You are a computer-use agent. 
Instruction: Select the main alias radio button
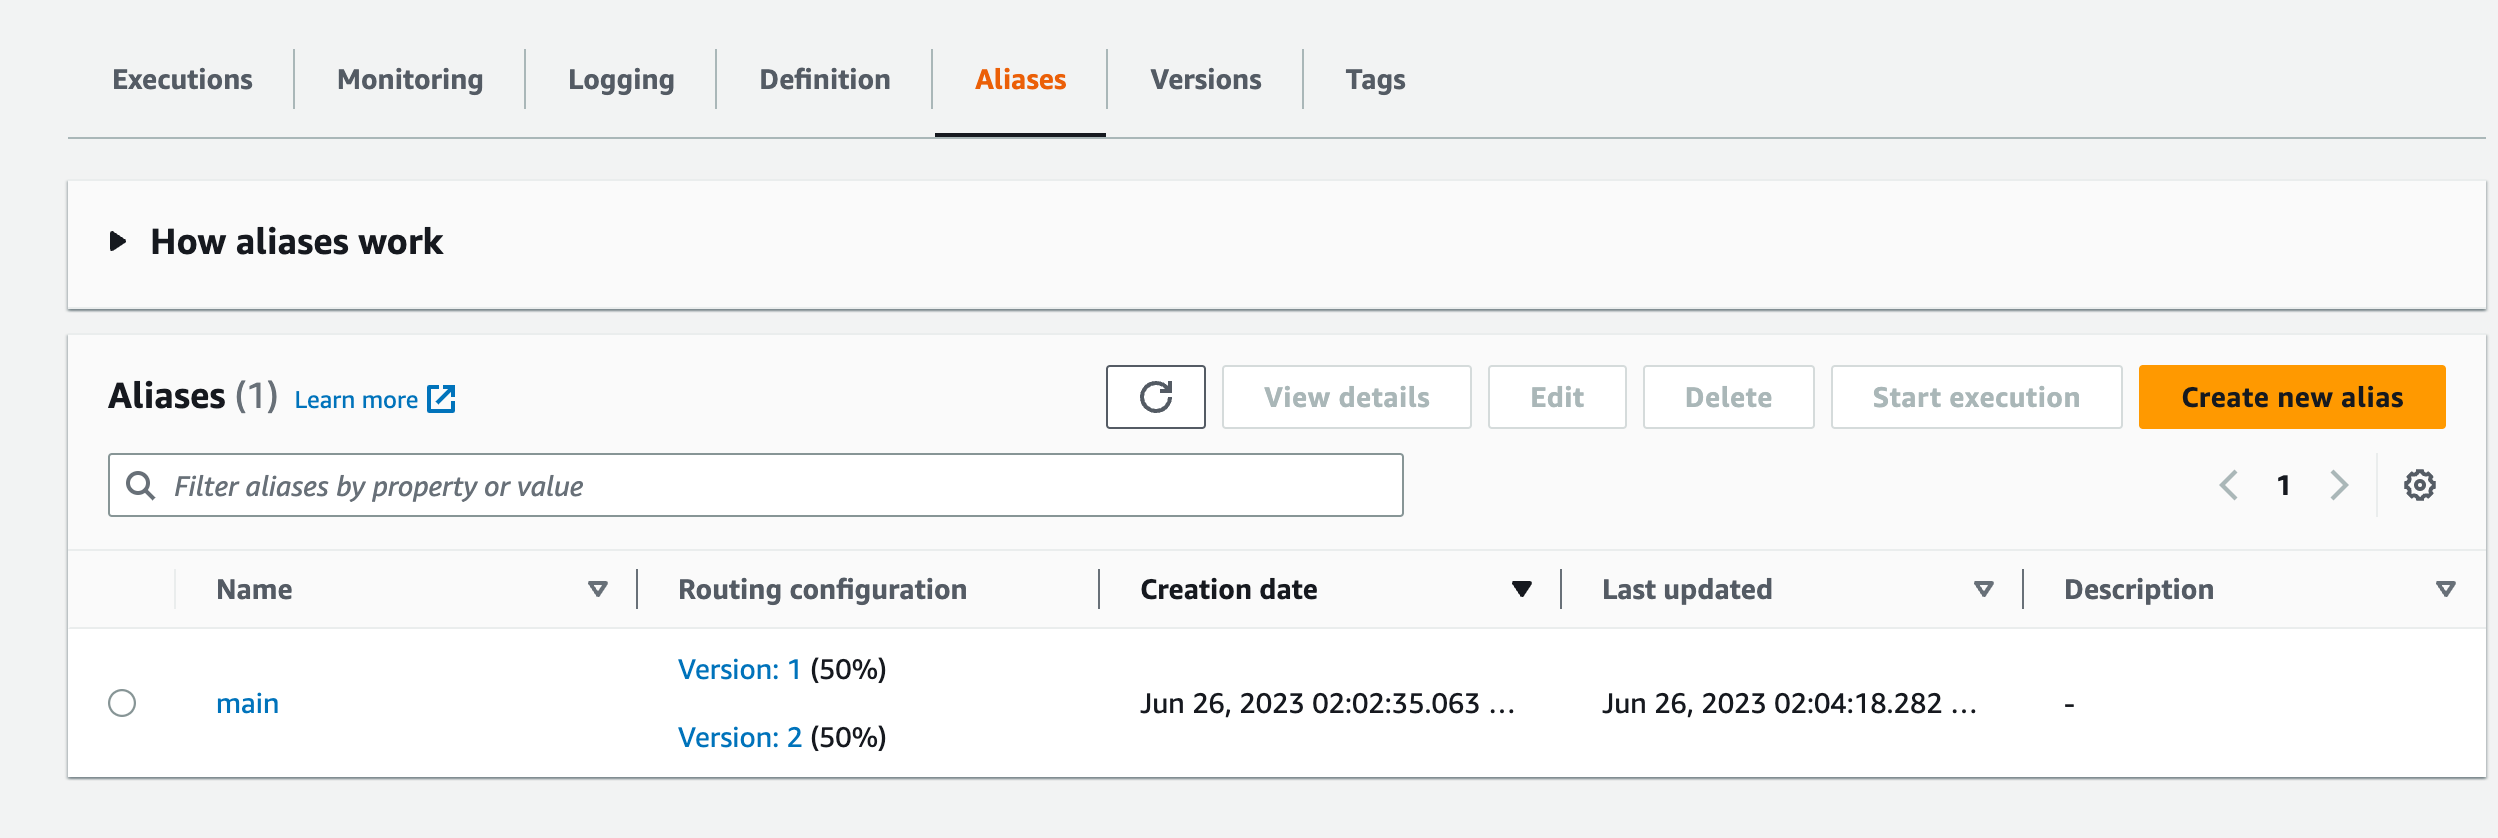(122, 703)
